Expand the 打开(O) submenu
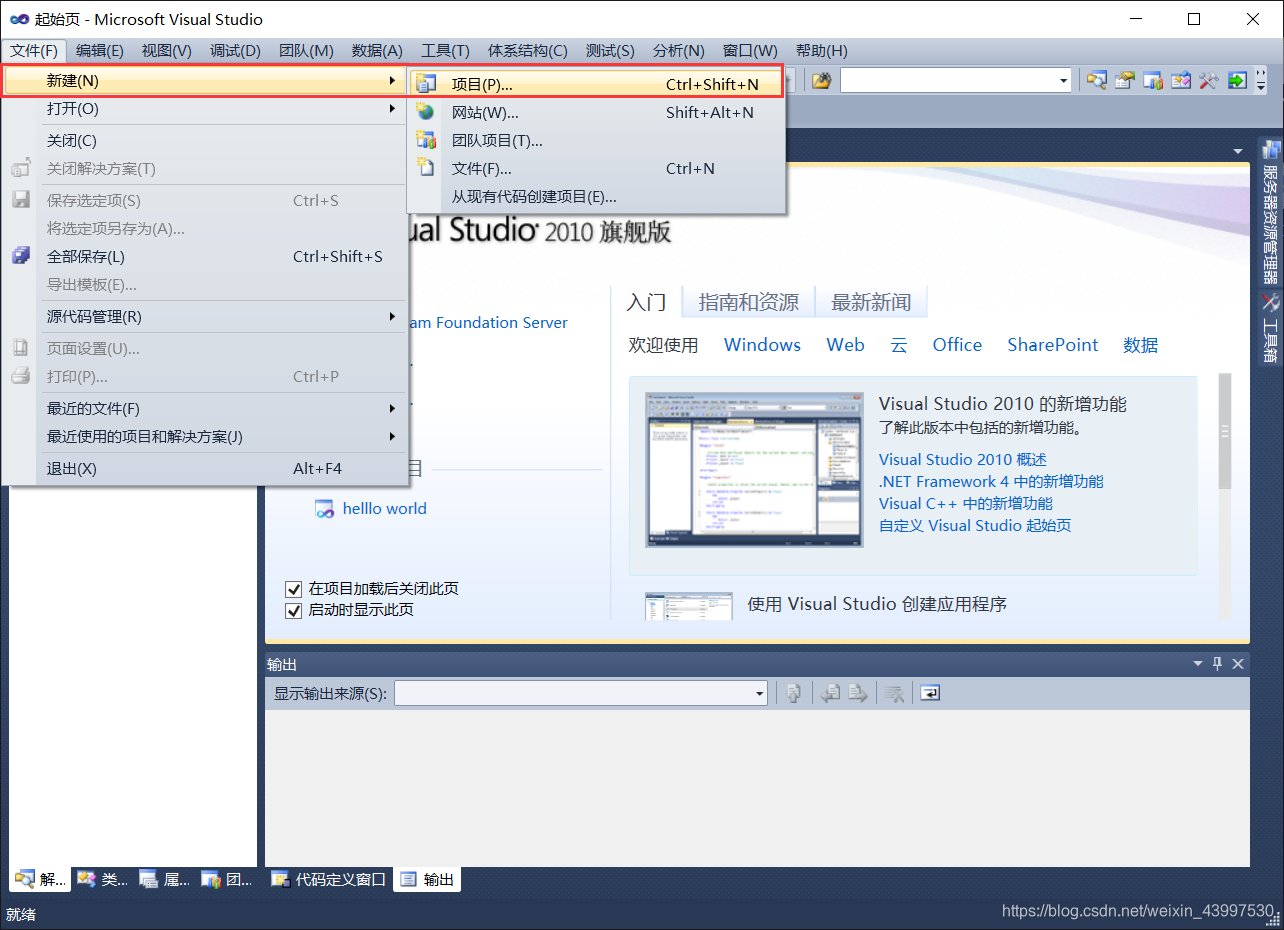Viewport: 1284px width, 930px height. (x=205, y=108)
